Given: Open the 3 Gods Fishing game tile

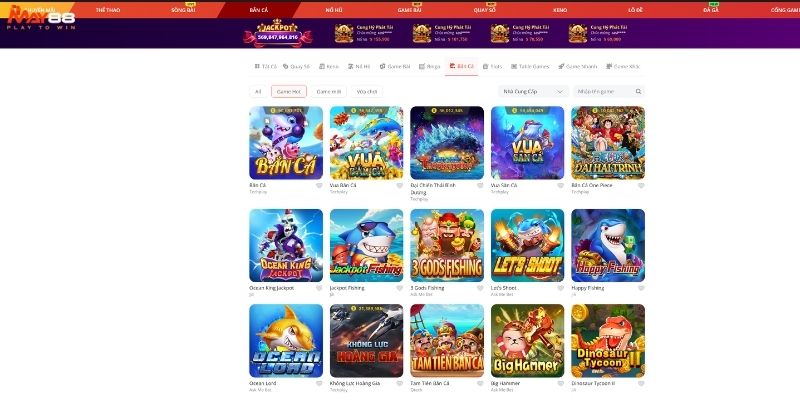Looking at the screenshot, I should [447, 245].
